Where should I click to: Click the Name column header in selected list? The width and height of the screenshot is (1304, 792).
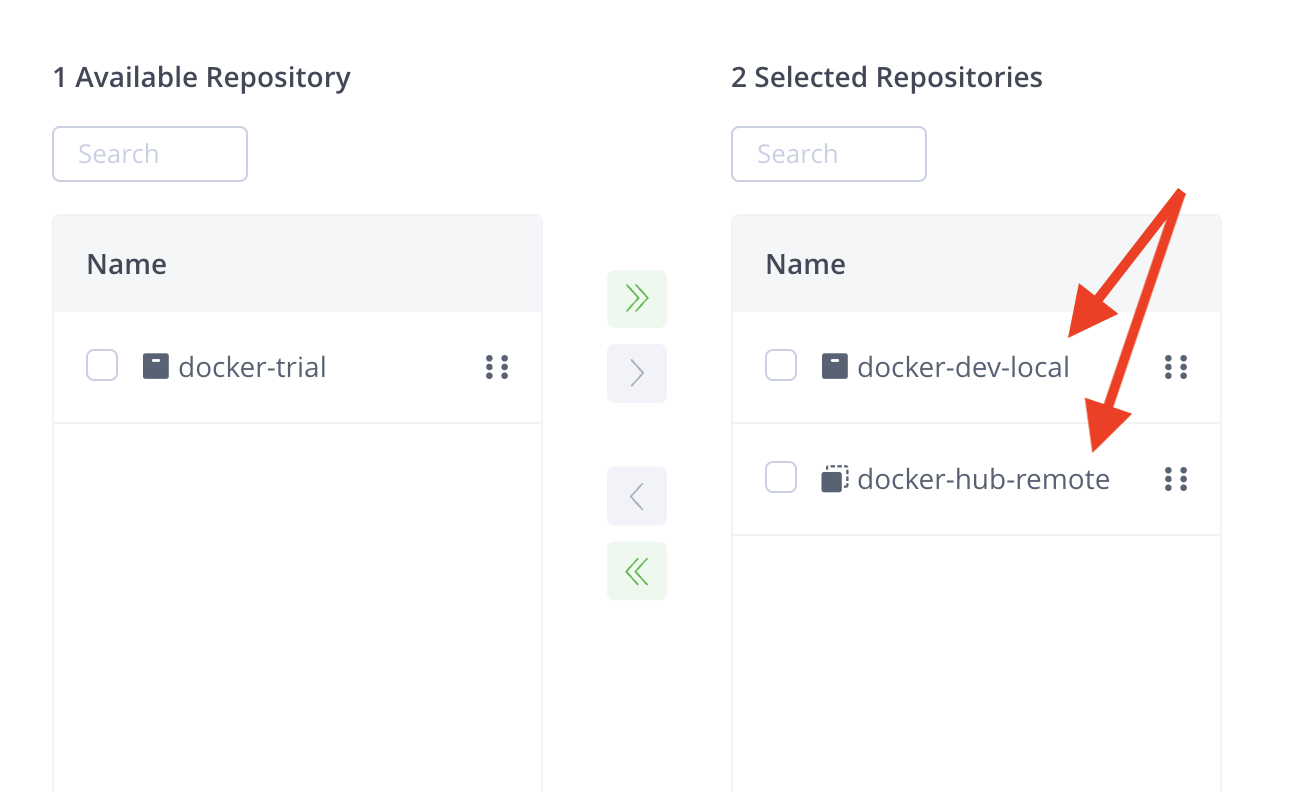pyautogui.click(x=805, y=263)
